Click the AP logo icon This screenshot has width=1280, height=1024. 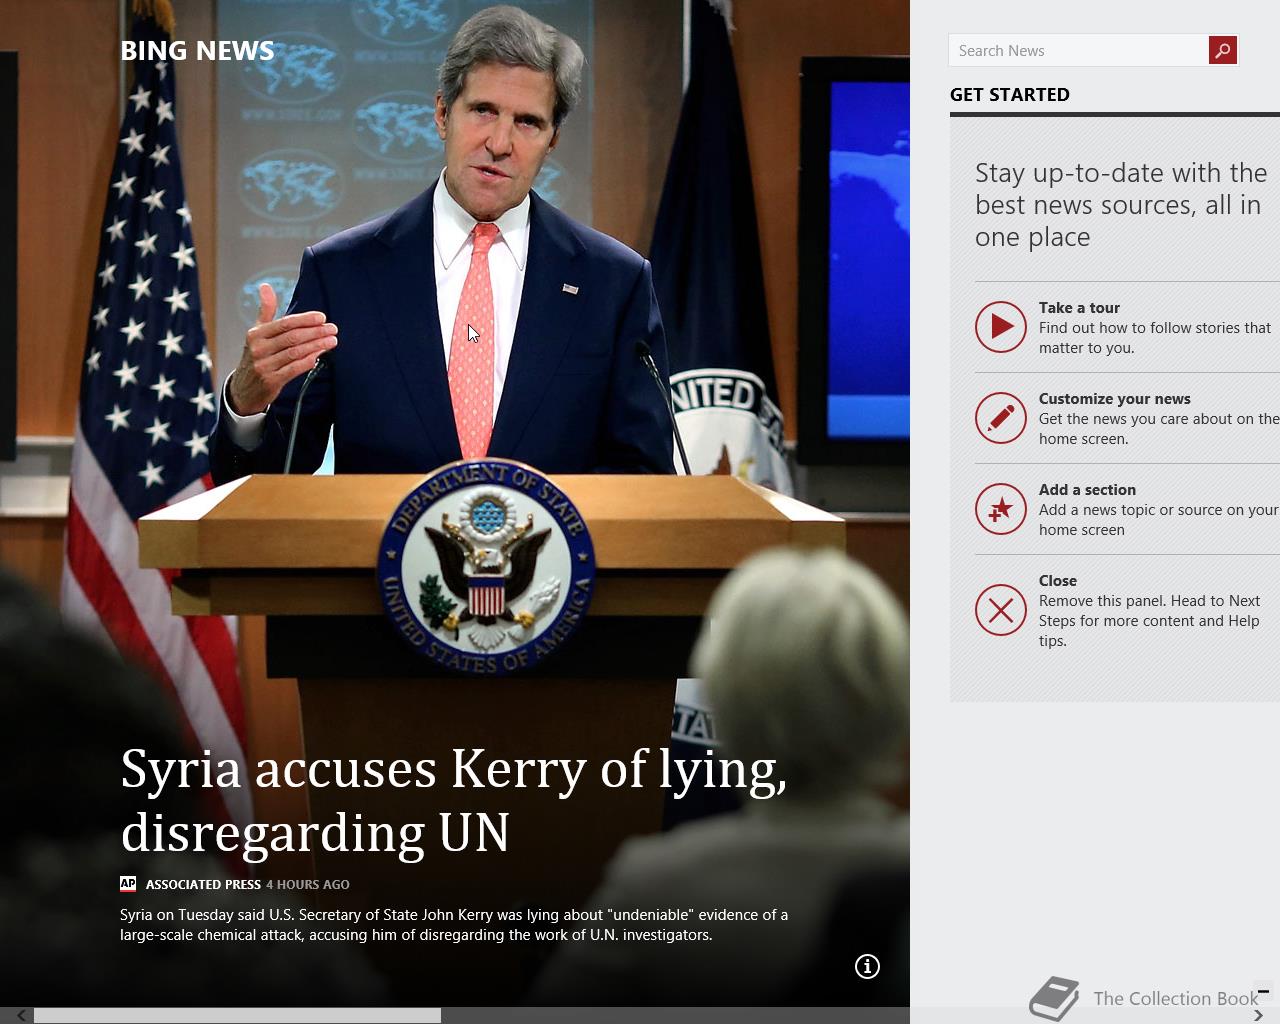[128, 883]
